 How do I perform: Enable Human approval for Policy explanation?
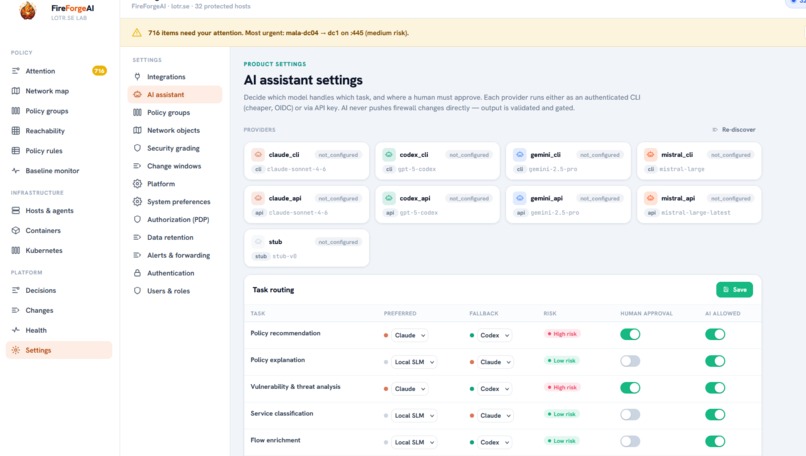(630, 361)
